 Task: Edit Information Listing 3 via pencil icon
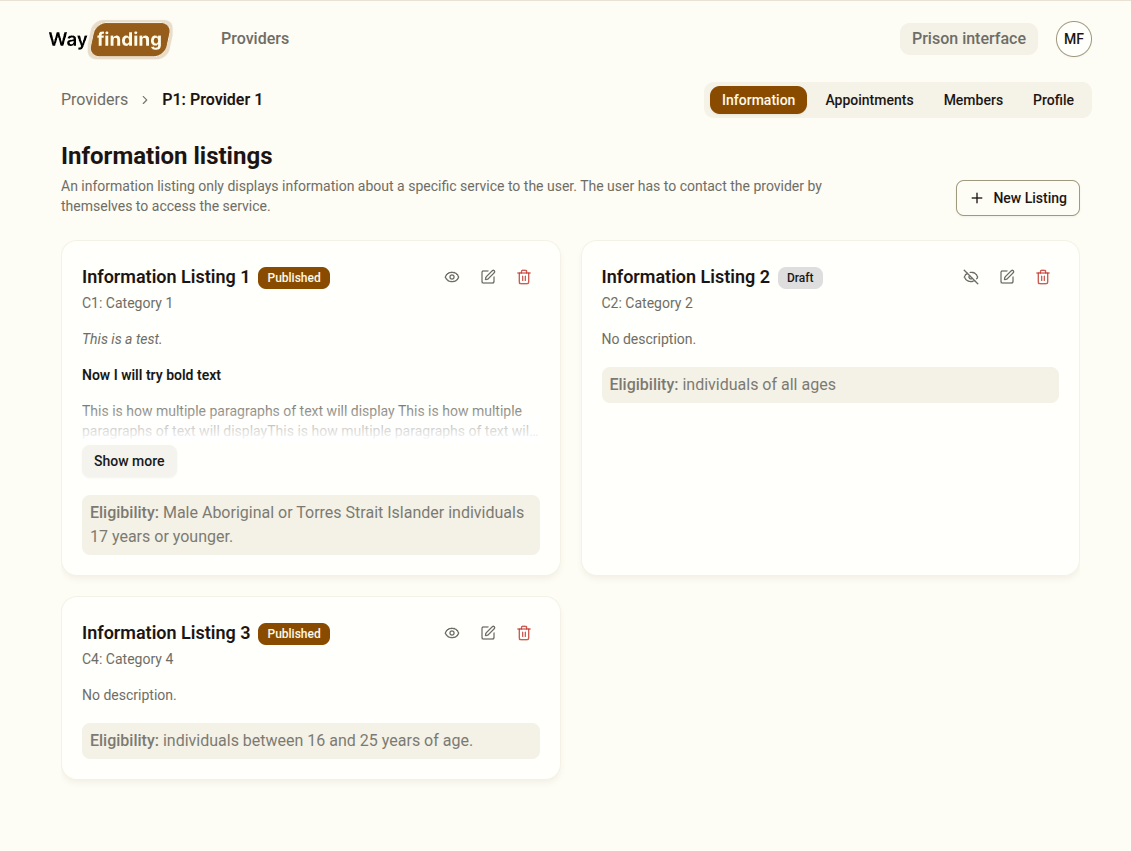488,633
